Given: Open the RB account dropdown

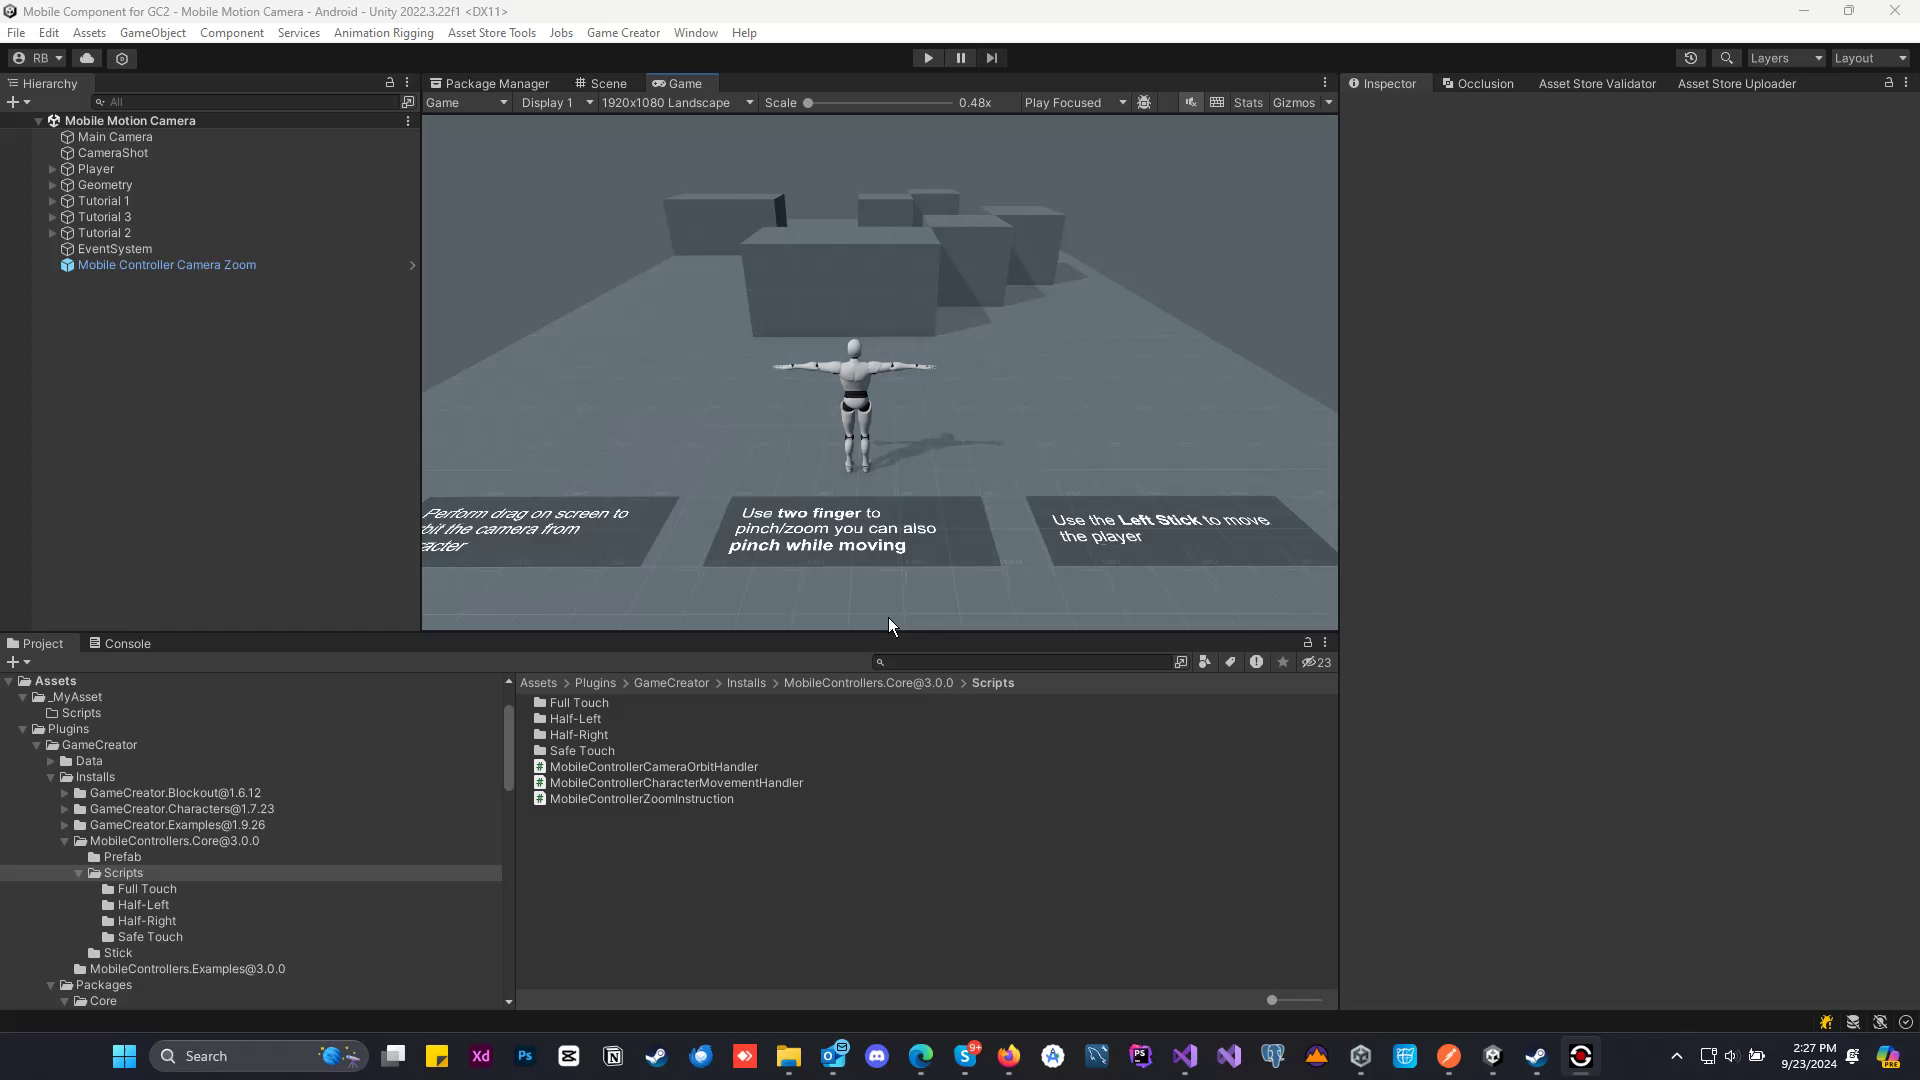Looking at the screenshot, I should tap(38, 58).
